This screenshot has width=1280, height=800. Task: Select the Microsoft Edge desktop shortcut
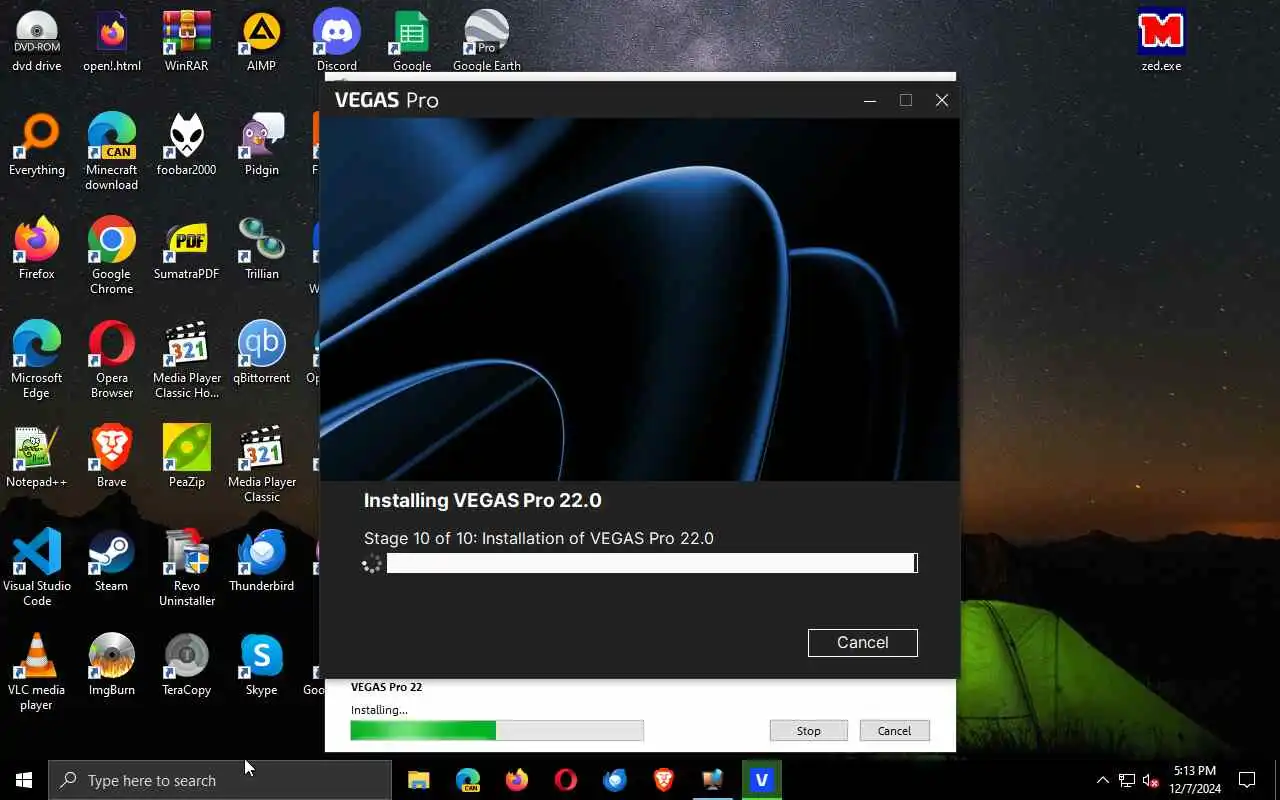click(36, 360)
